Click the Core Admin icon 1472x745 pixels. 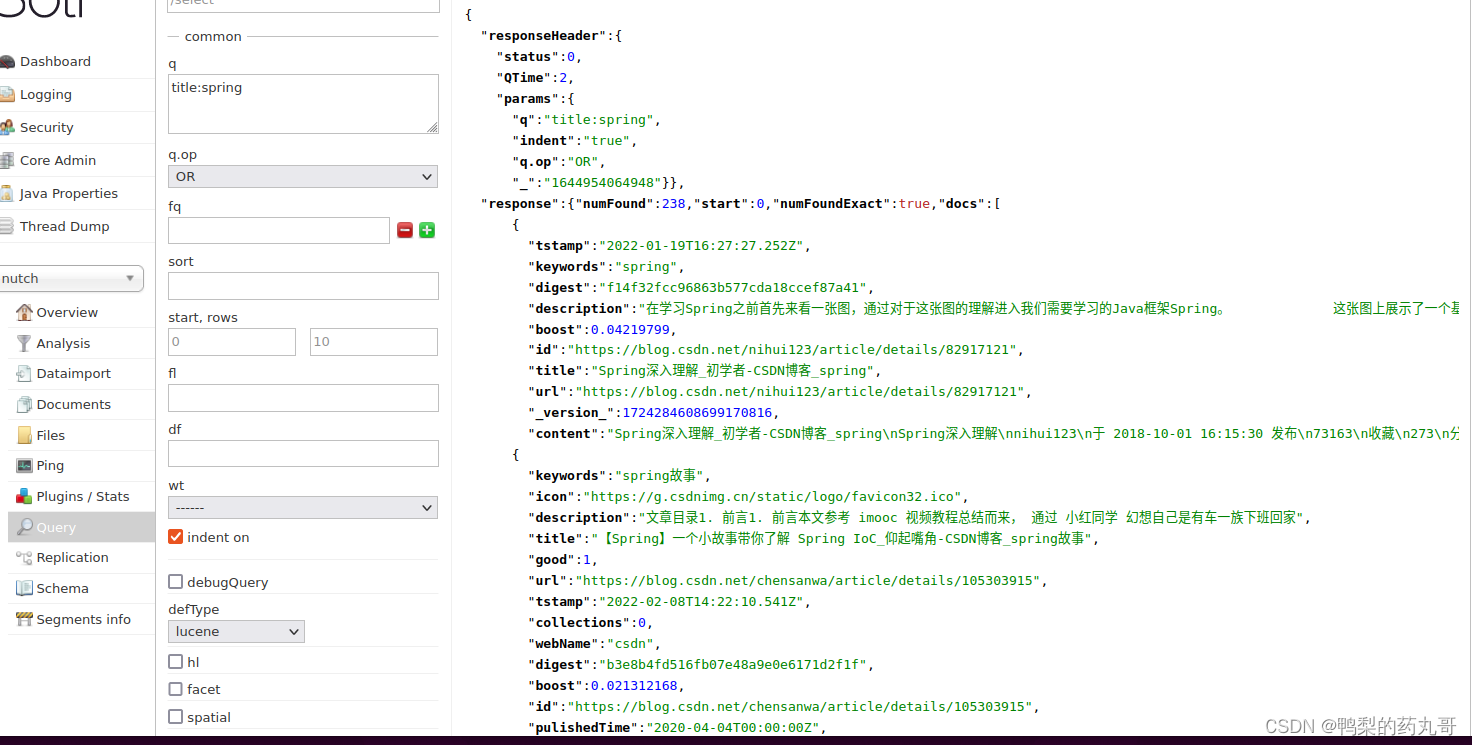[7, 160]
